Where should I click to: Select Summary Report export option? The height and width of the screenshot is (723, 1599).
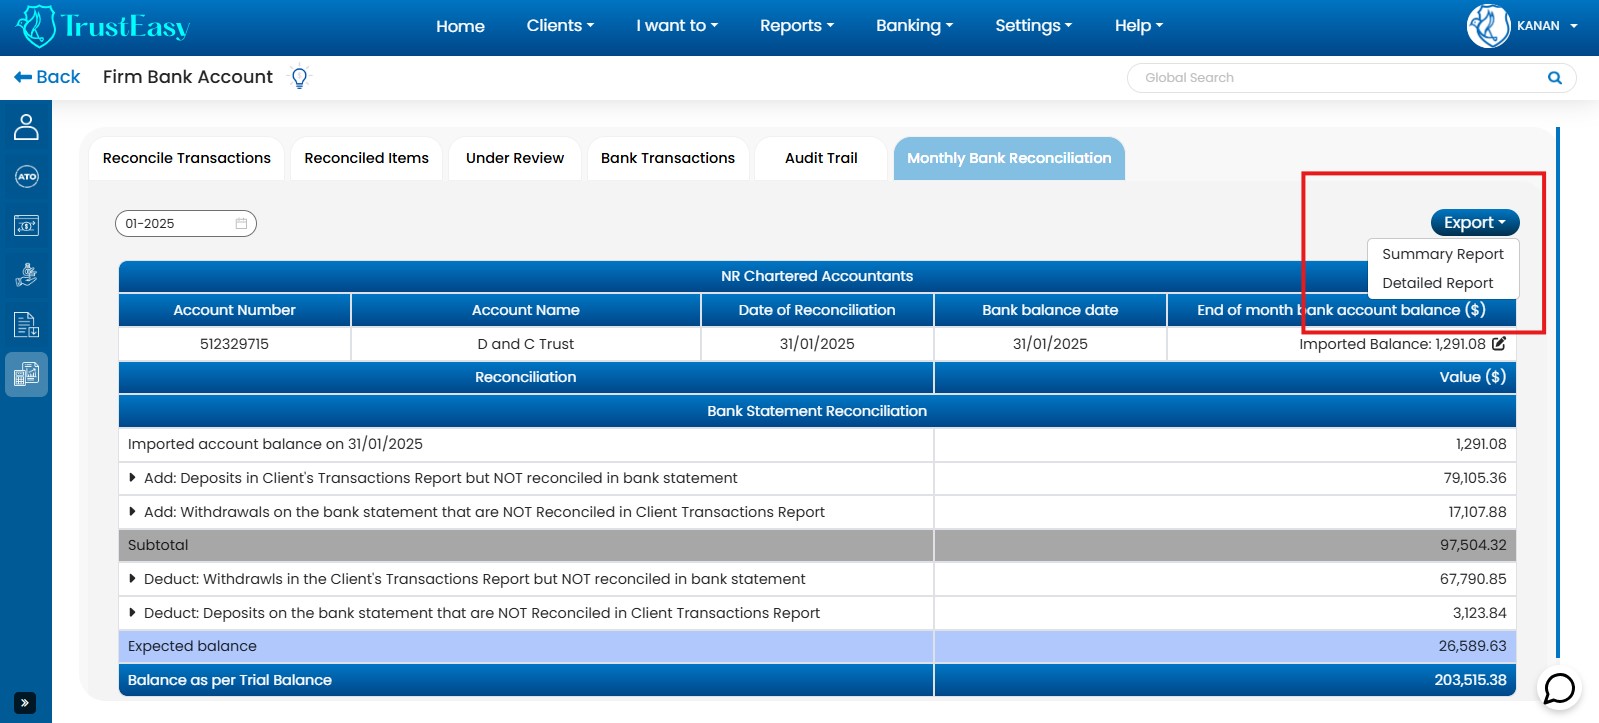1442,254
